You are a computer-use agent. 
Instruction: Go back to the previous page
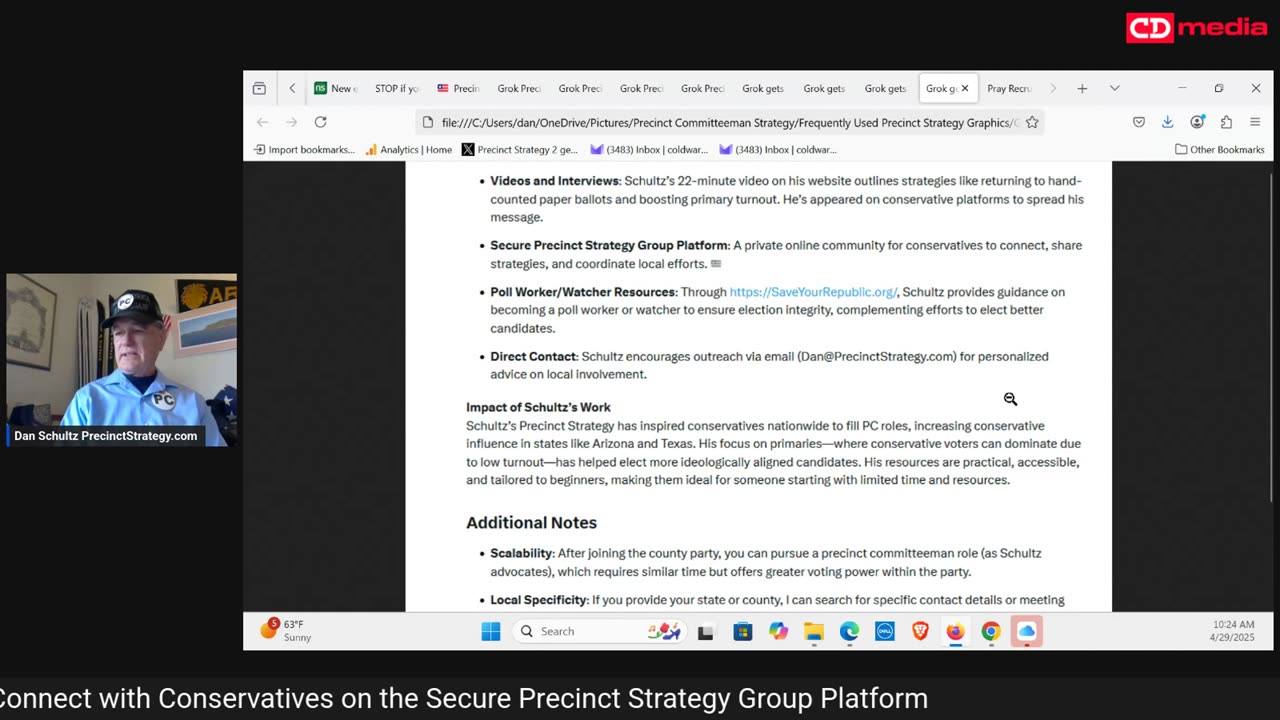tap(262, 122)
